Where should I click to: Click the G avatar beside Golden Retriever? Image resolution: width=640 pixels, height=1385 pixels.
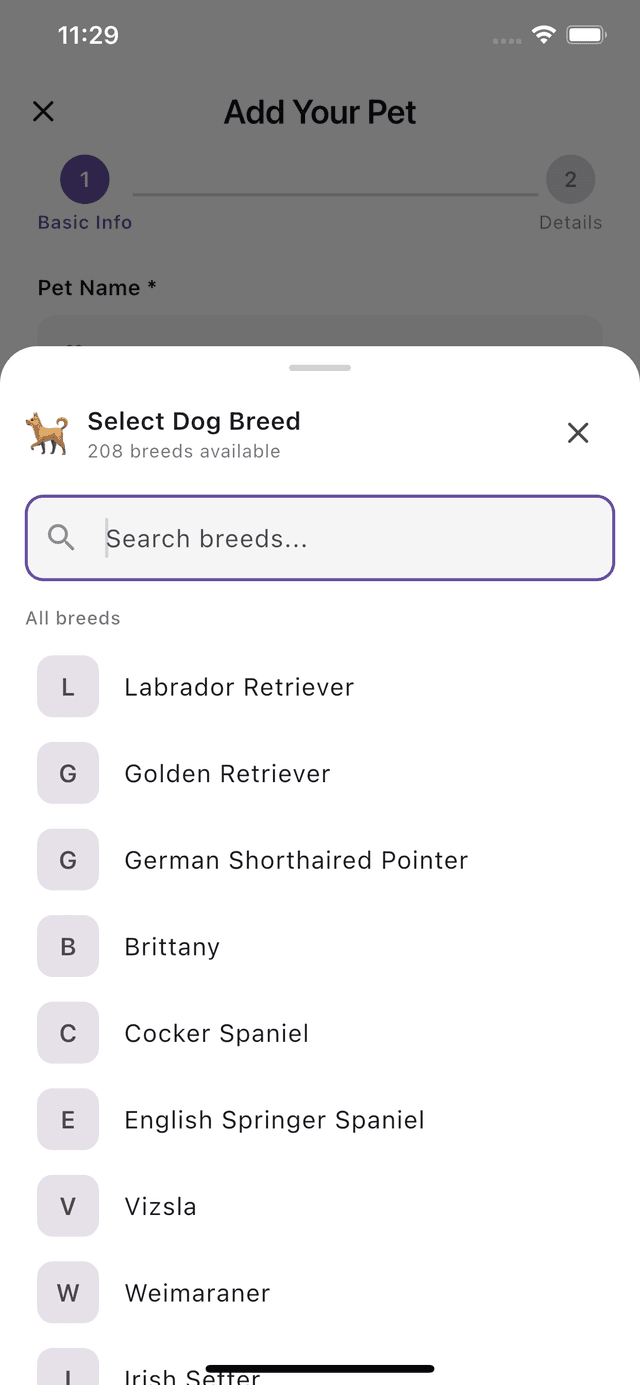67,773
